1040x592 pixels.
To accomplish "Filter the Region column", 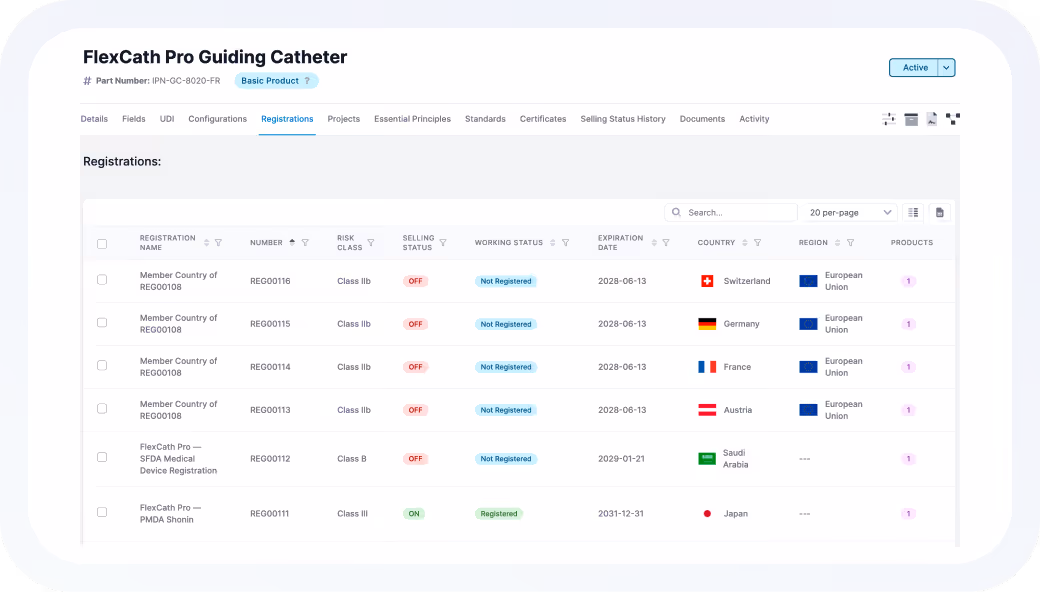I will pos(850,243).
